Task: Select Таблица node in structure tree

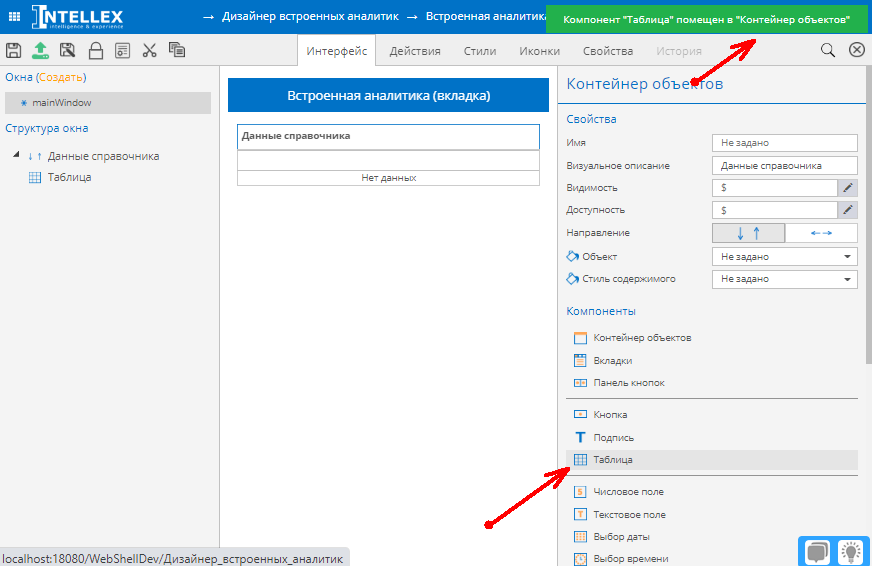Action: pos(70,177)
